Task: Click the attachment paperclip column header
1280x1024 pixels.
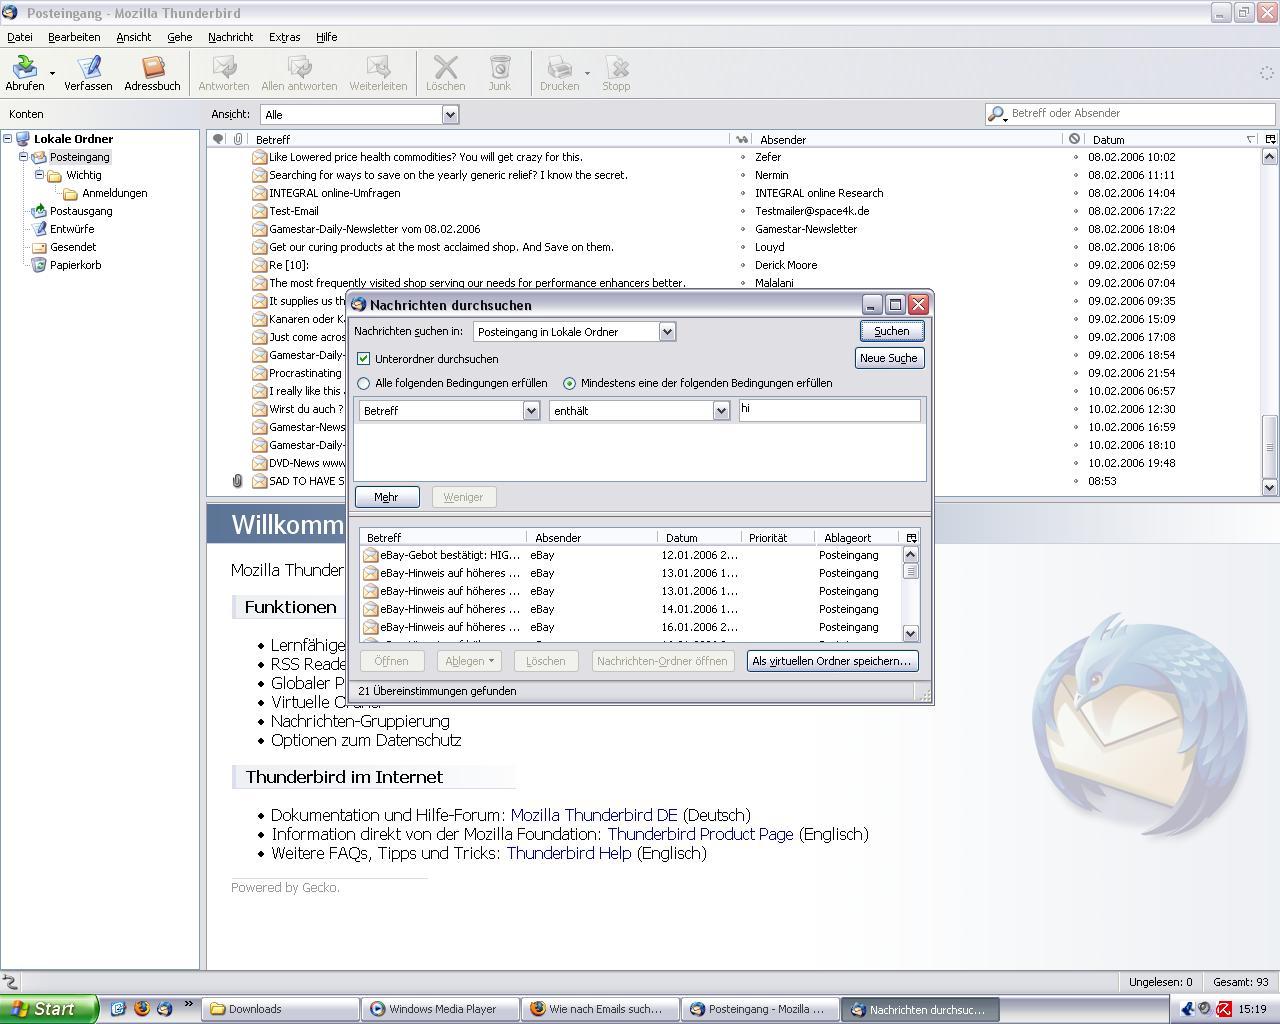Action: coord(238,139)
